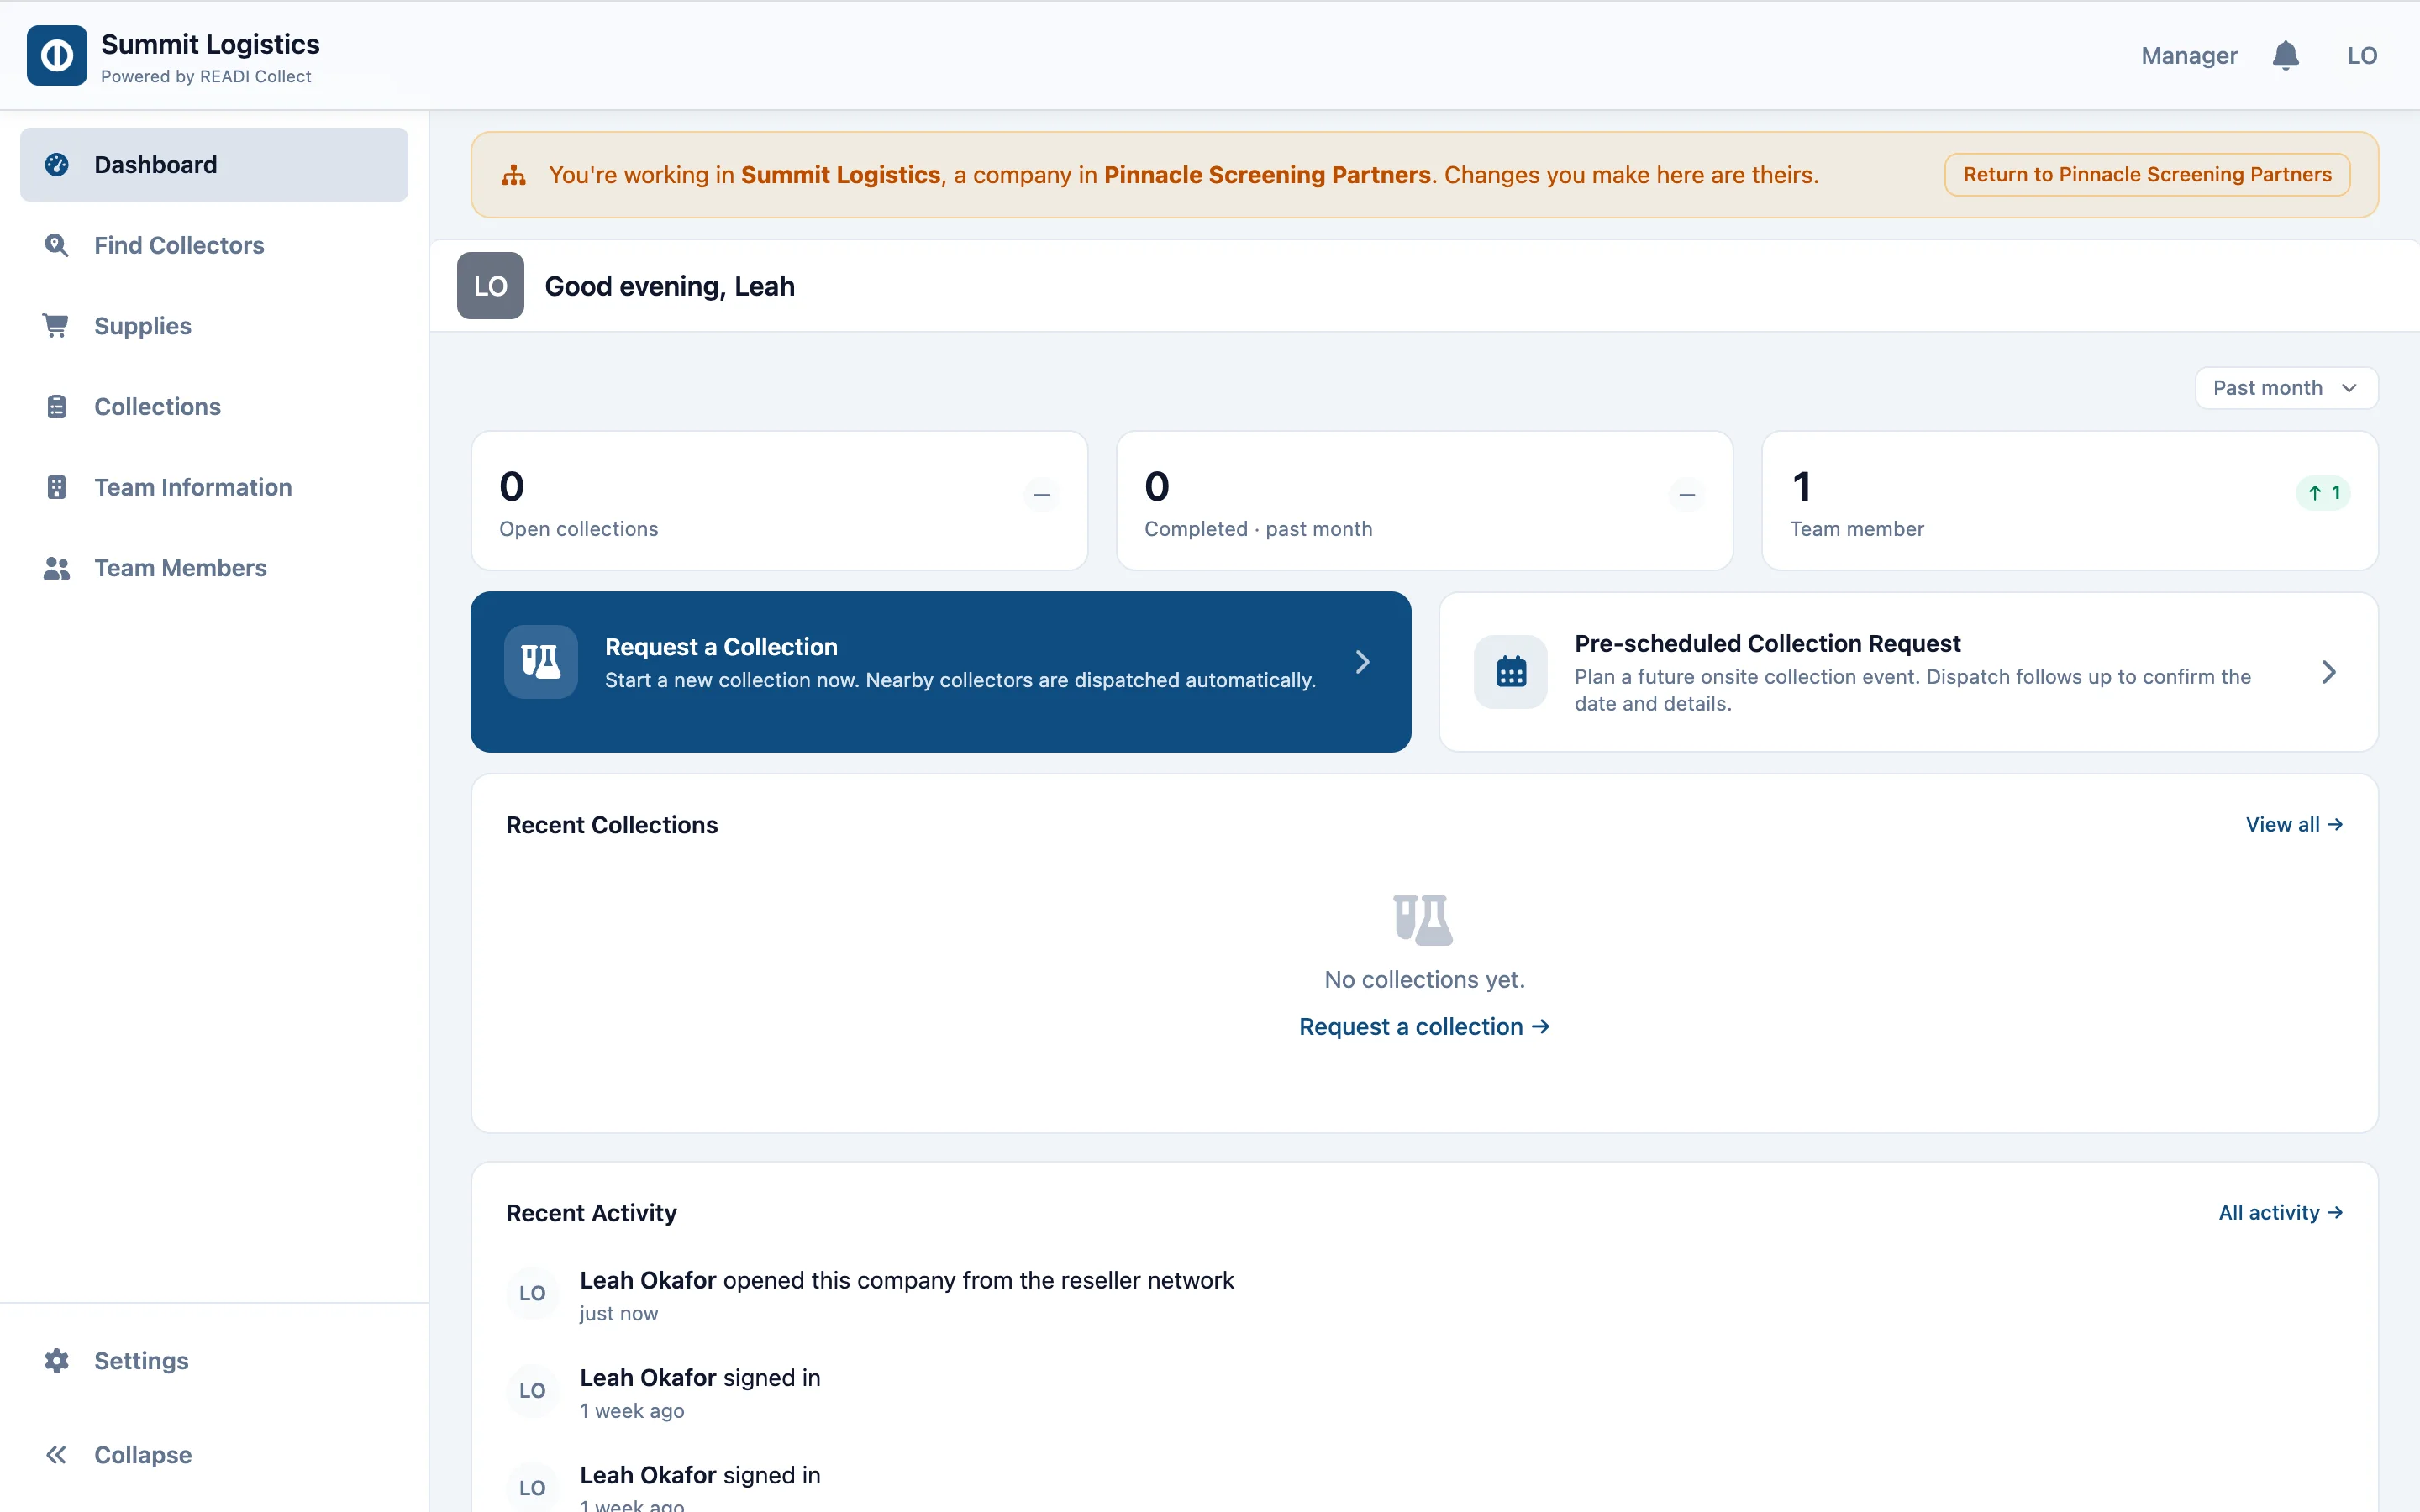Click View all in Recent Collections
The width and height of the screenshot is (2420, 1512).
(2294, 824)
